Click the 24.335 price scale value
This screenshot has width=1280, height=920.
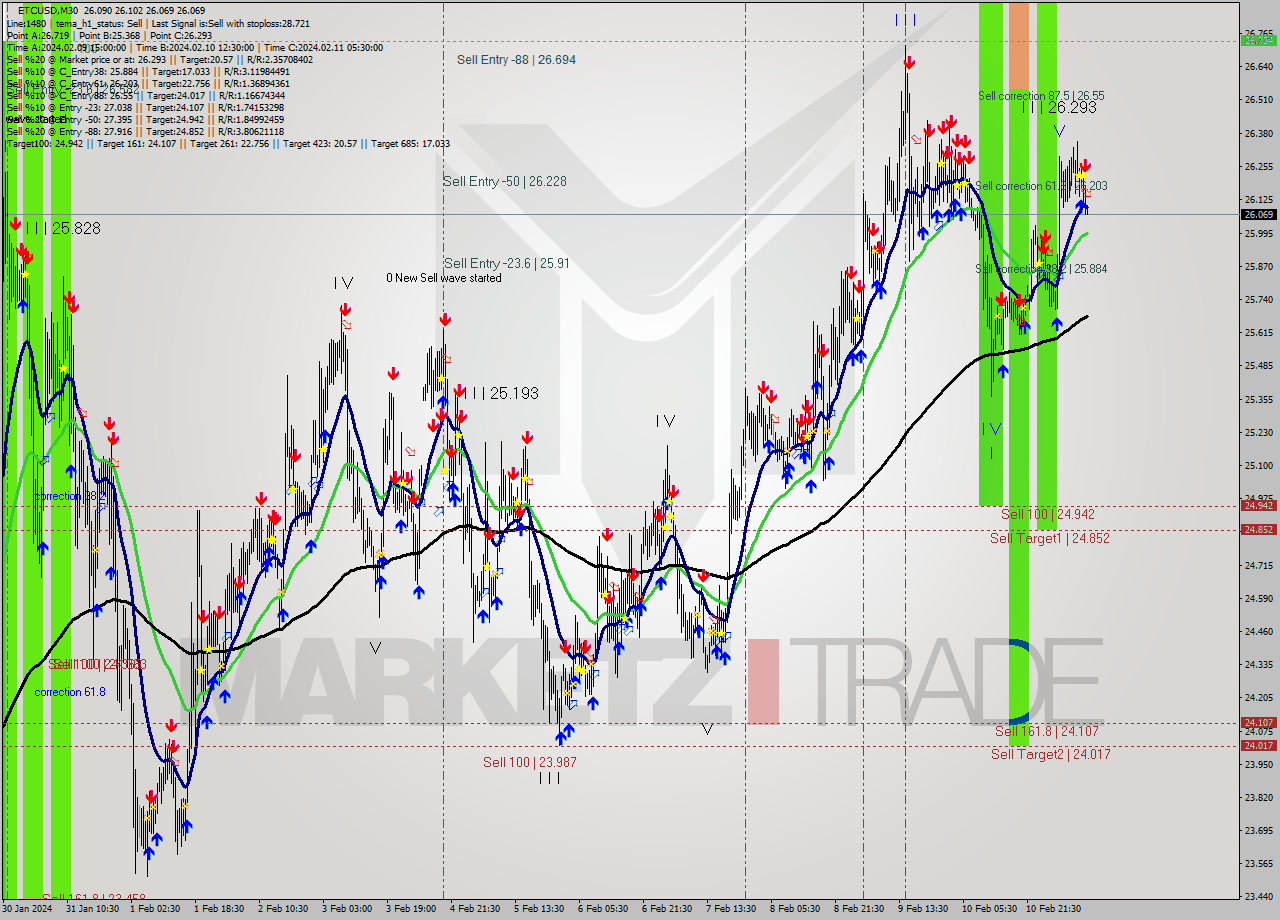[x=1258, y=664]
